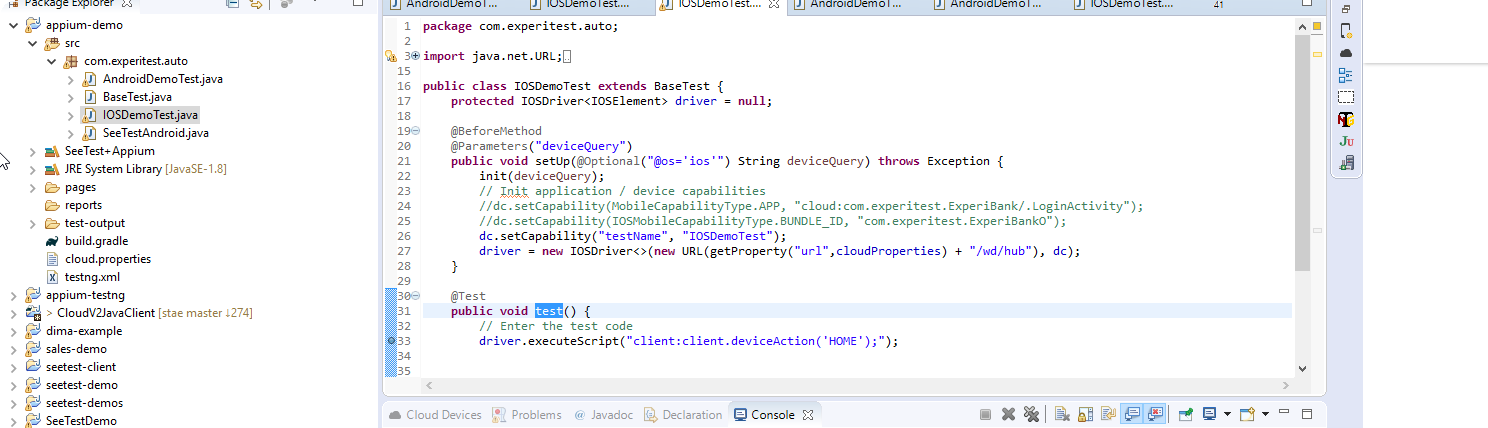Screen dimensions: 1488x428
Task: Expand the SeeTest+Appium library node
Action: pyautogui.click(x=32, y=151)
